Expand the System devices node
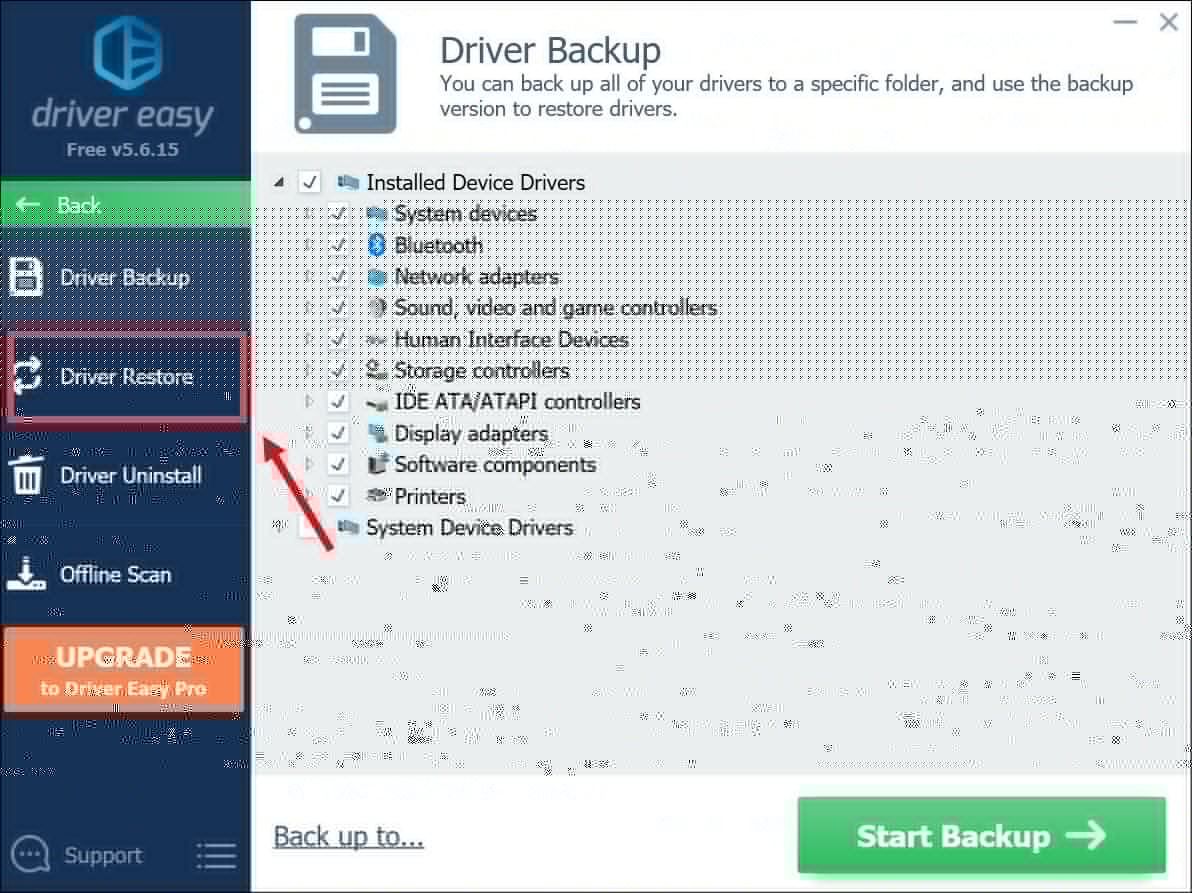Image resolution: width=1192 pixels, height=893 pixels. tap(308, 214)
